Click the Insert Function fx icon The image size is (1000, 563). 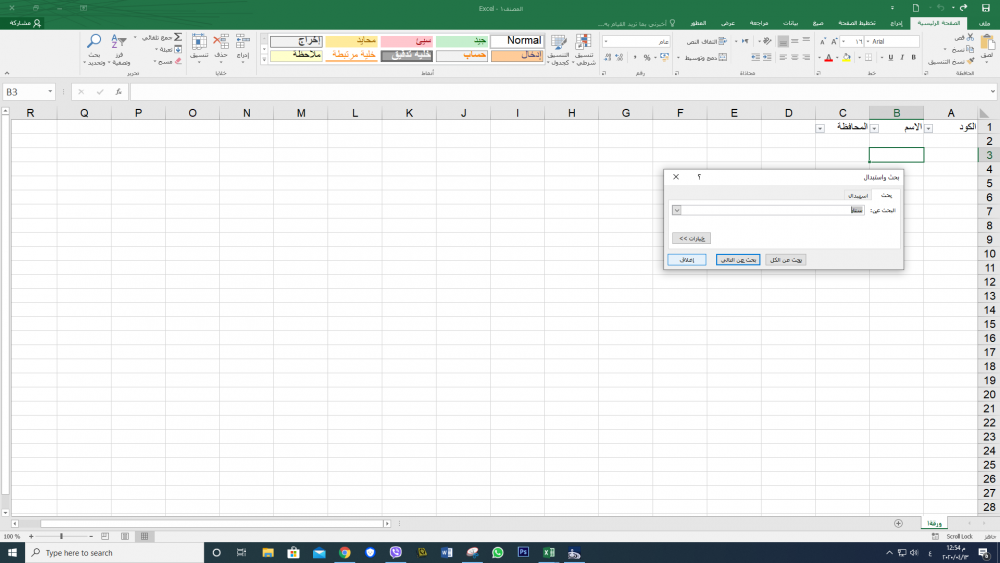pyautogui.click(x=119, y=92)
